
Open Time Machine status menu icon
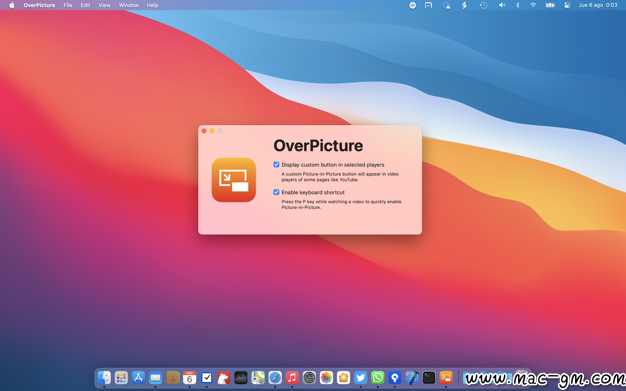pyautogui.click(x=483, y=5)
